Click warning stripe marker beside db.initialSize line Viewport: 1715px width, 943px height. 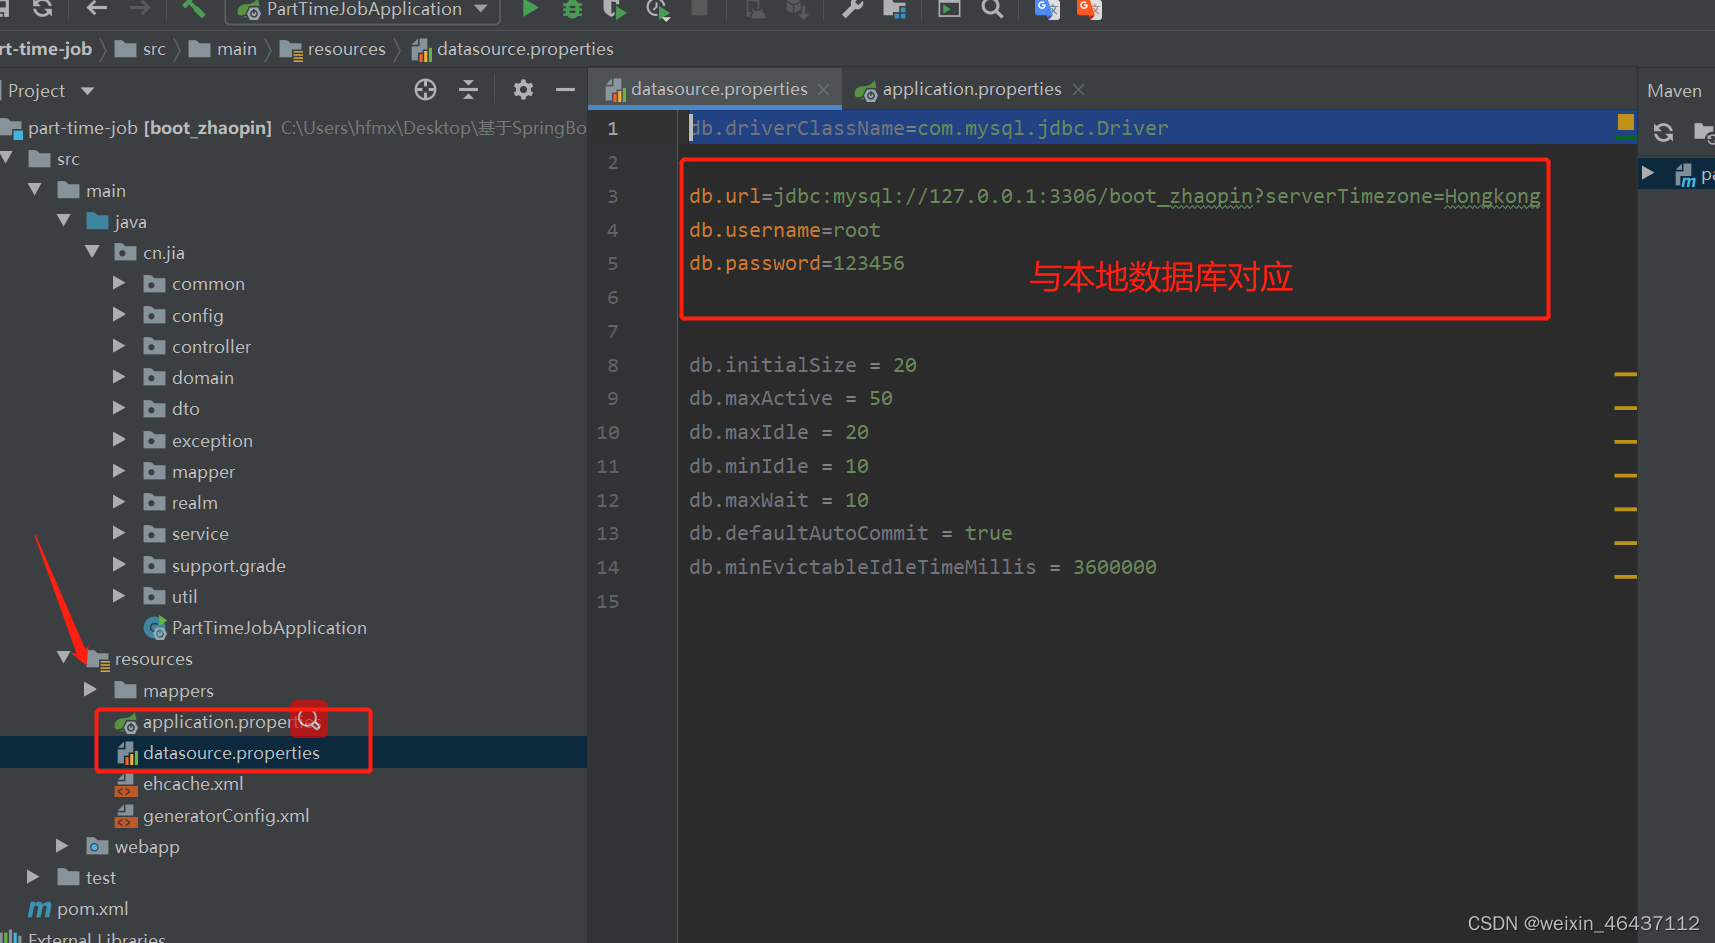click(x=1625, y=374)
